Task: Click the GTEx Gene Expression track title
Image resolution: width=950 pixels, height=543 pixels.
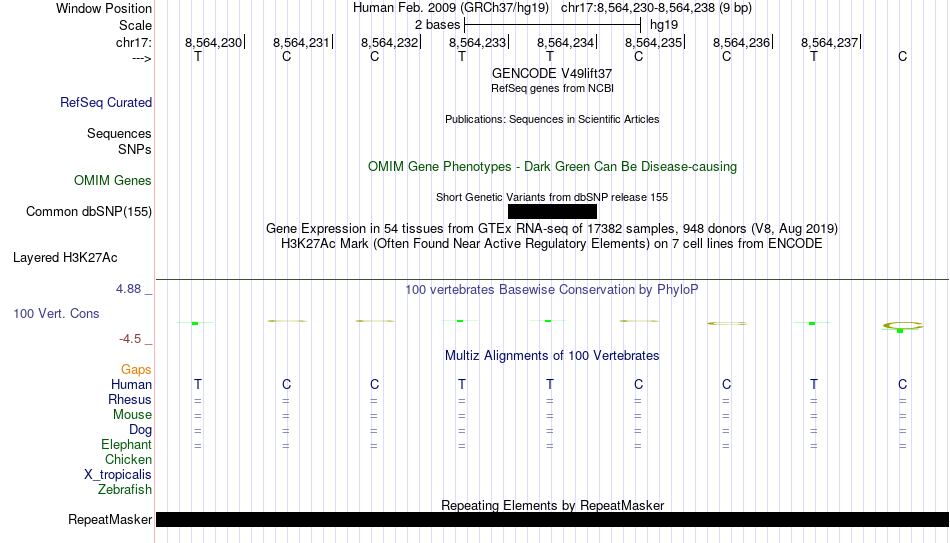Action: 552,228
